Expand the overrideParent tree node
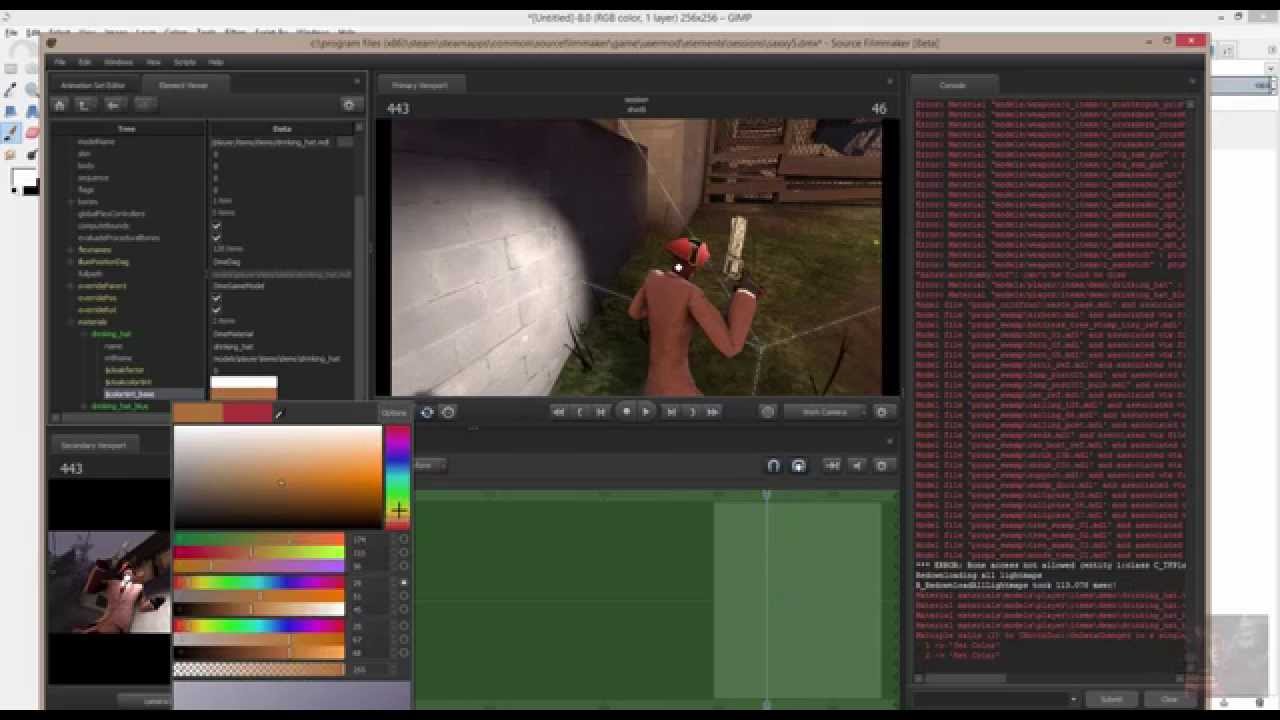The height and width of the screenshot is (720, 1280). coord(71,286)
